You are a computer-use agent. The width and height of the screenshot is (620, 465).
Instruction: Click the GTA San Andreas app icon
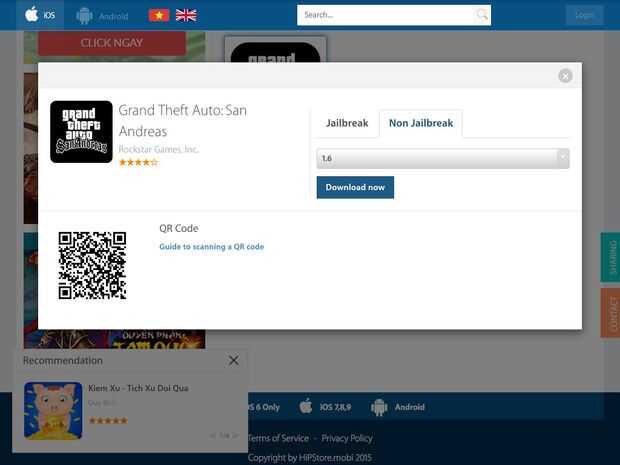point(81,132)
